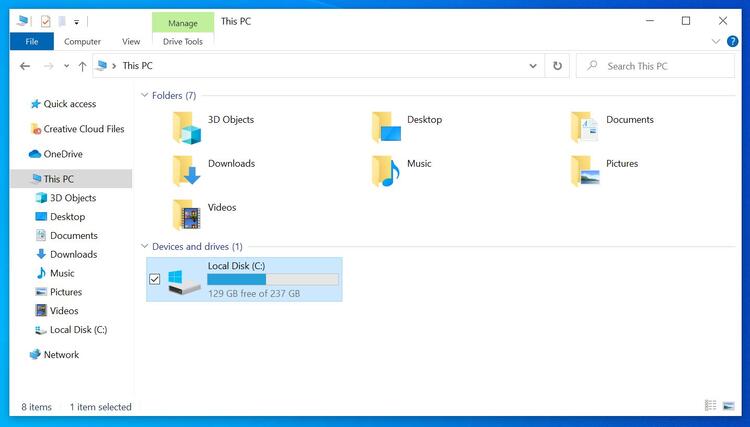
Task: Click the Local Disk (C:) usage bar
Action: point(273,279)
